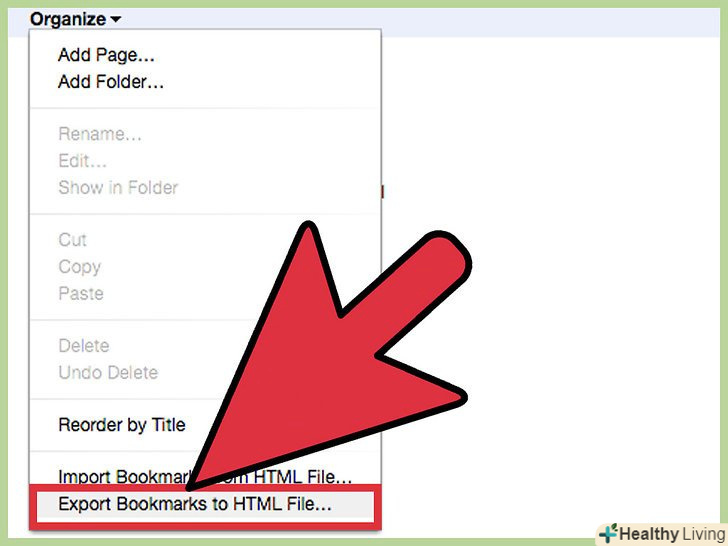
Task: Click Copy in the menu
Action: [79, 267]
